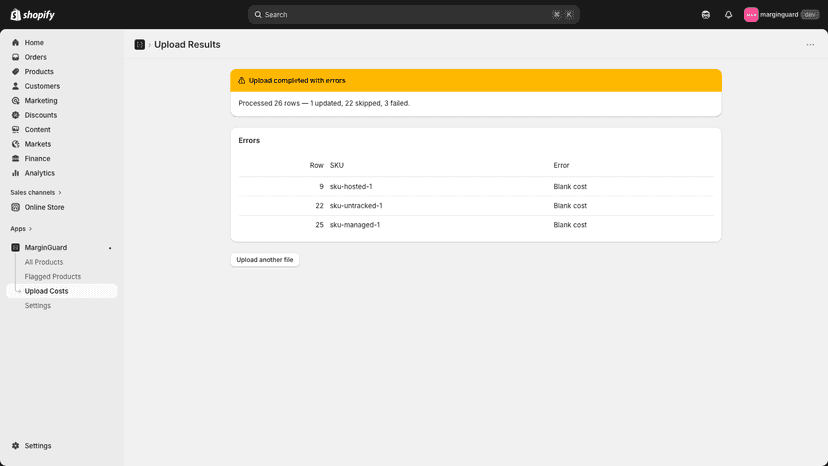
Task: Click the Discounts badge icon
Action: pos(15,115)
